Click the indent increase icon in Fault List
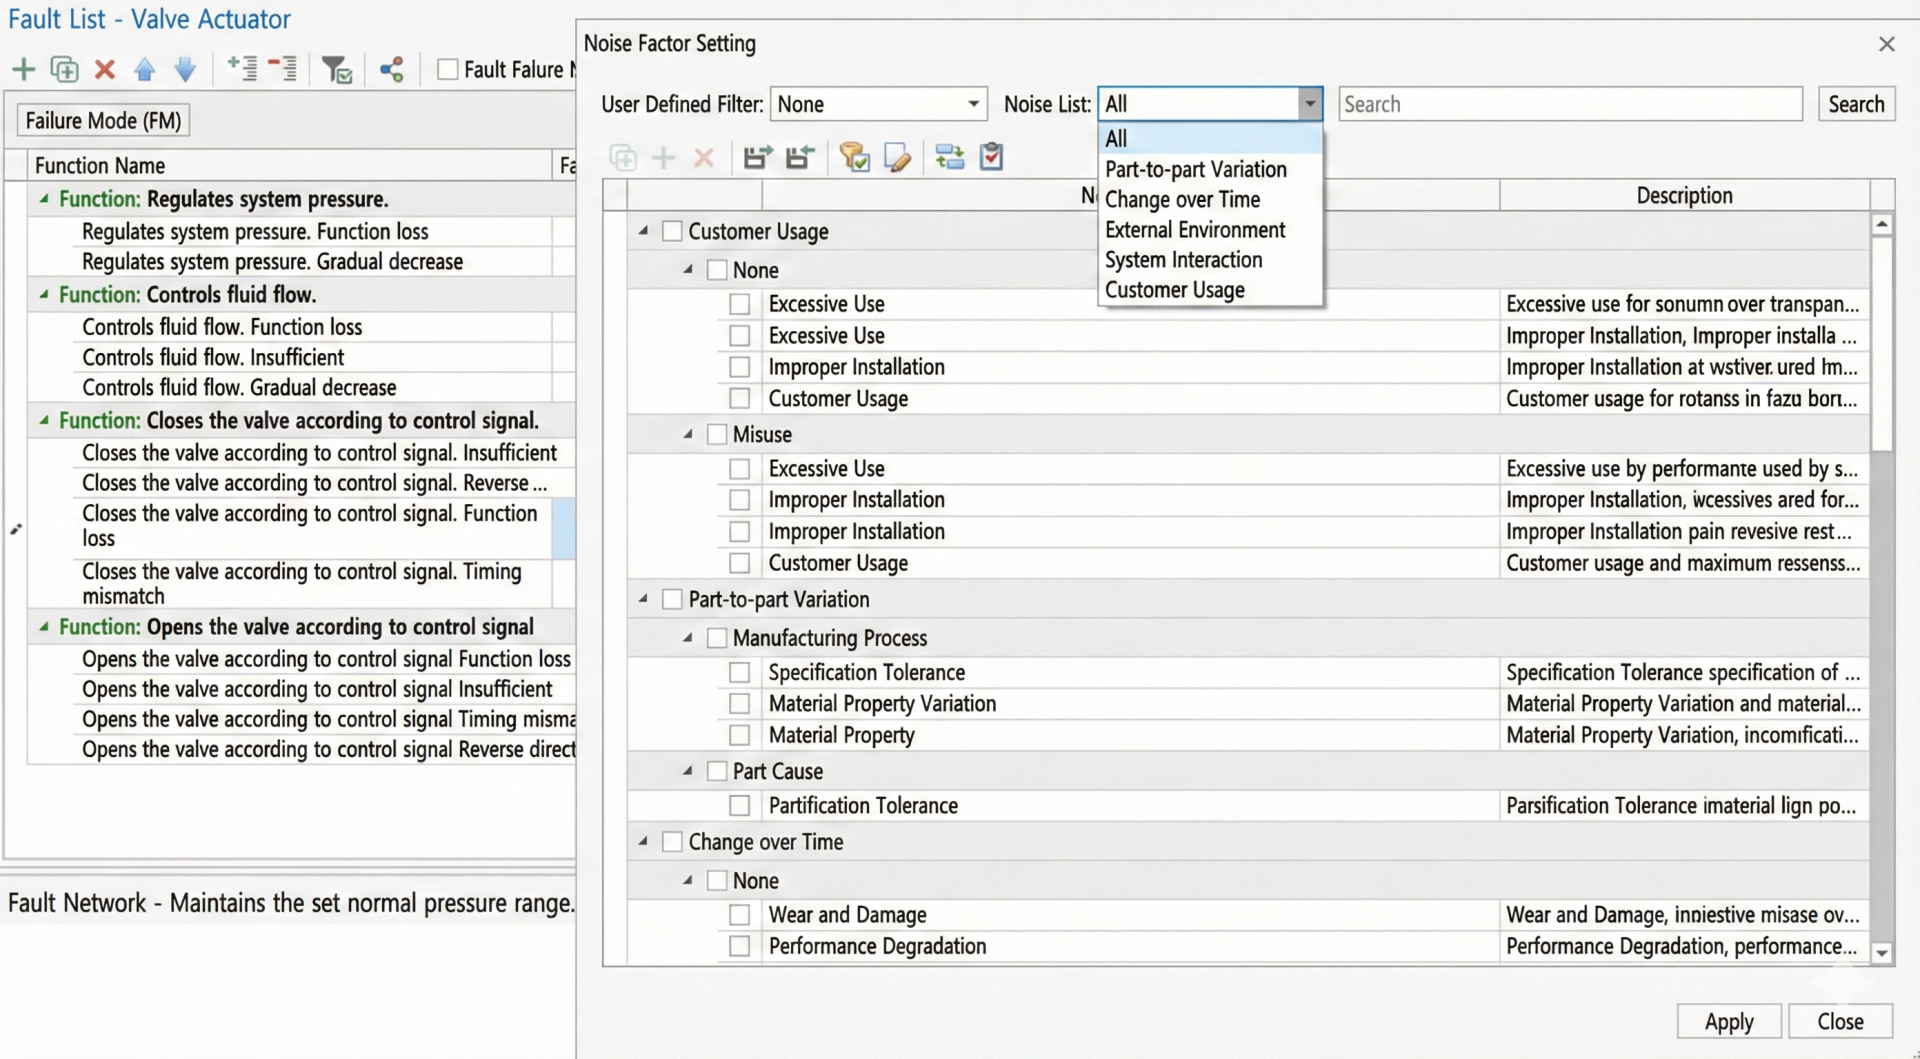The image size is (1920, 1059). point(242,69)
